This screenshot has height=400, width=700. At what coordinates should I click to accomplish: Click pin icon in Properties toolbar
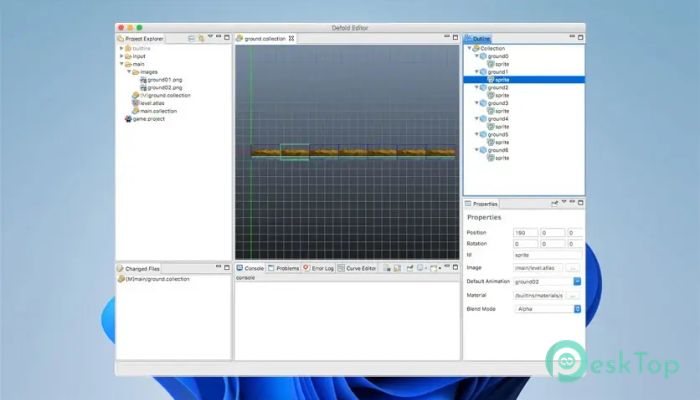tap(554, 203)
